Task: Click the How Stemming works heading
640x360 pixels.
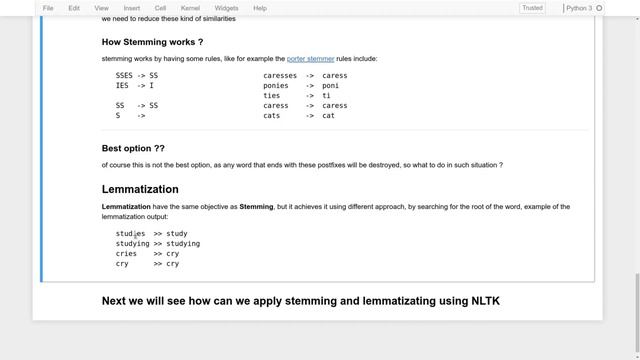Action: click(152, 42)
